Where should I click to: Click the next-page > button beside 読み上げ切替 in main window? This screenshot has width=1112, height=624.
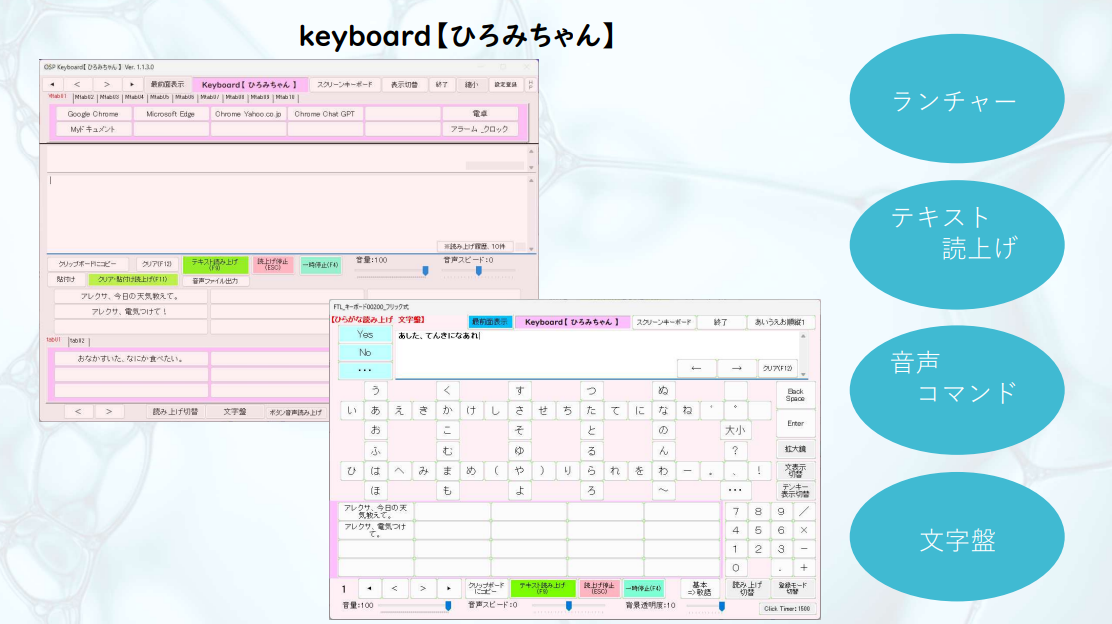[x=109, y=411]
